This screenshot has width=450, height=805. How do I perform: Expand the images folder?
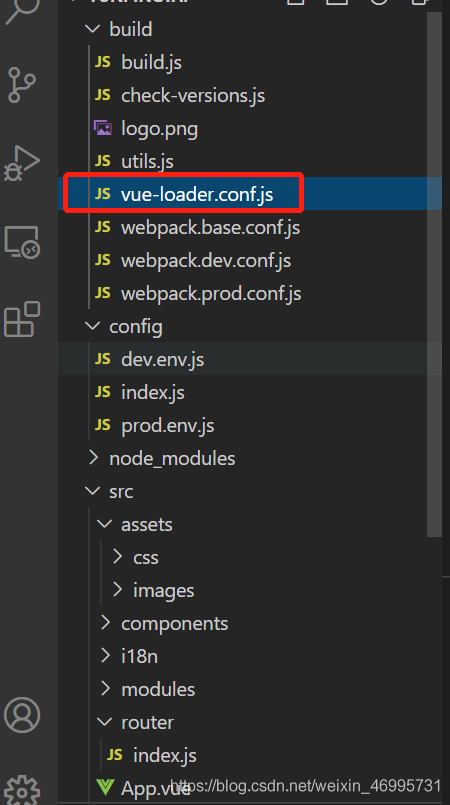117,589
